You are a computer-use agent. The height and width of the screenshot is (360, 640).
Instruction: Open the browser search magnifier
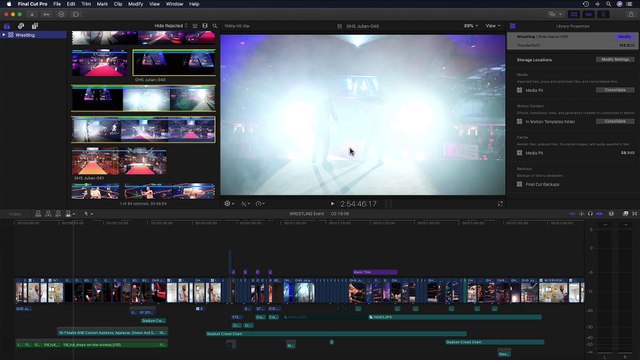point(215,26)
